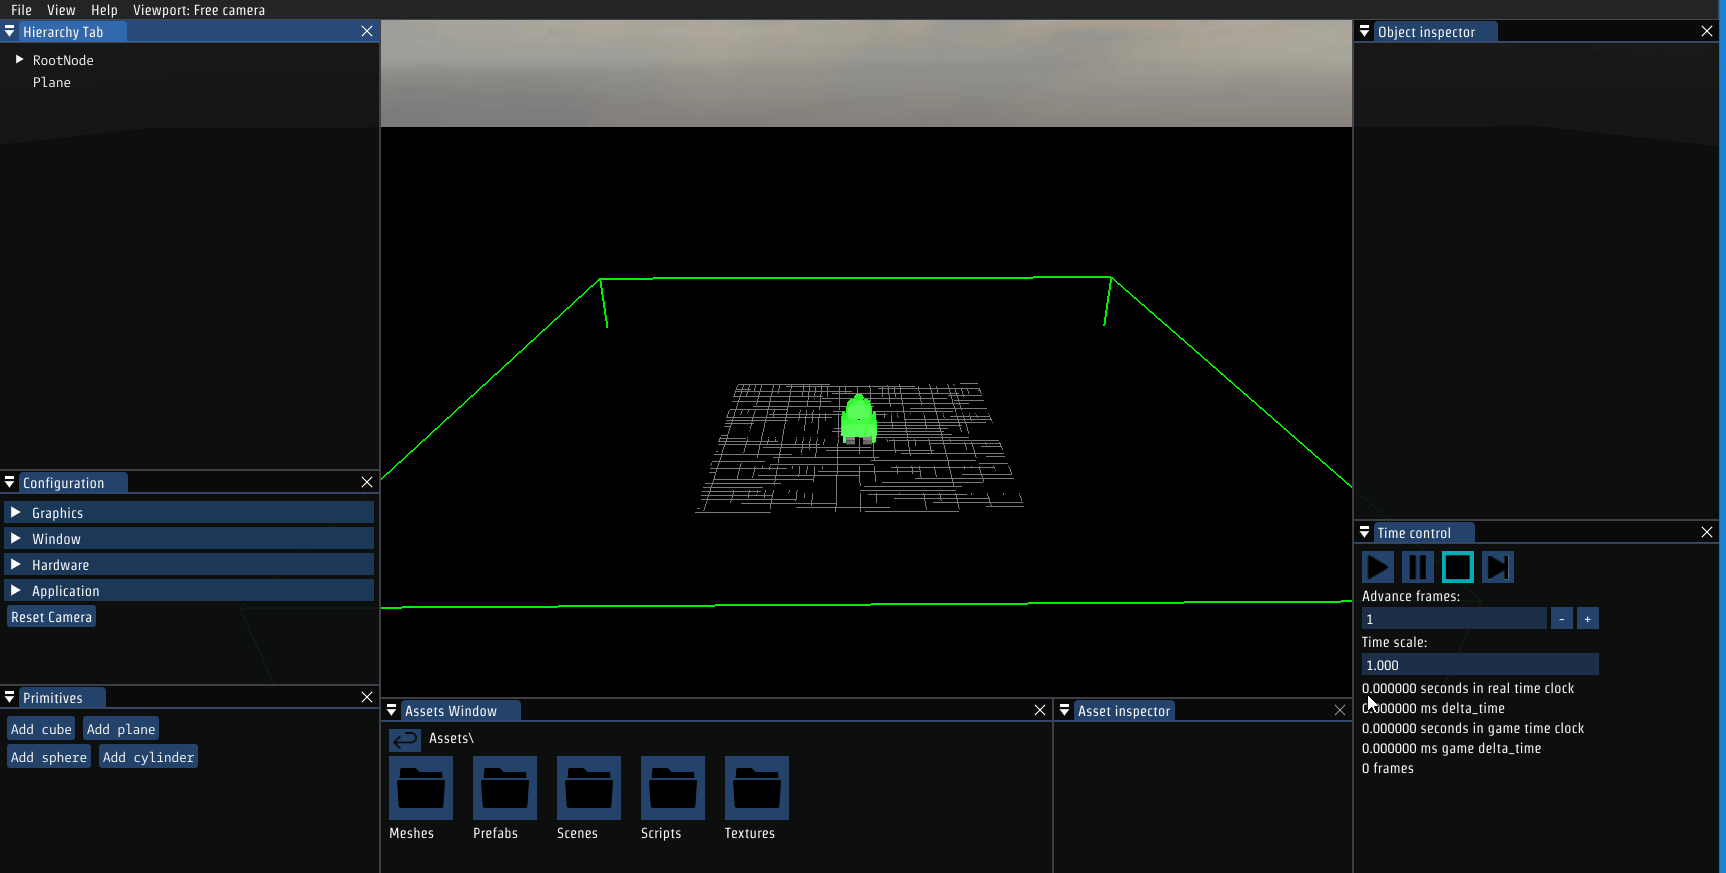Open the Viewport: Free camera menu
The image size is (1726, 873).
pyautogui.click(x=199, y=10)
